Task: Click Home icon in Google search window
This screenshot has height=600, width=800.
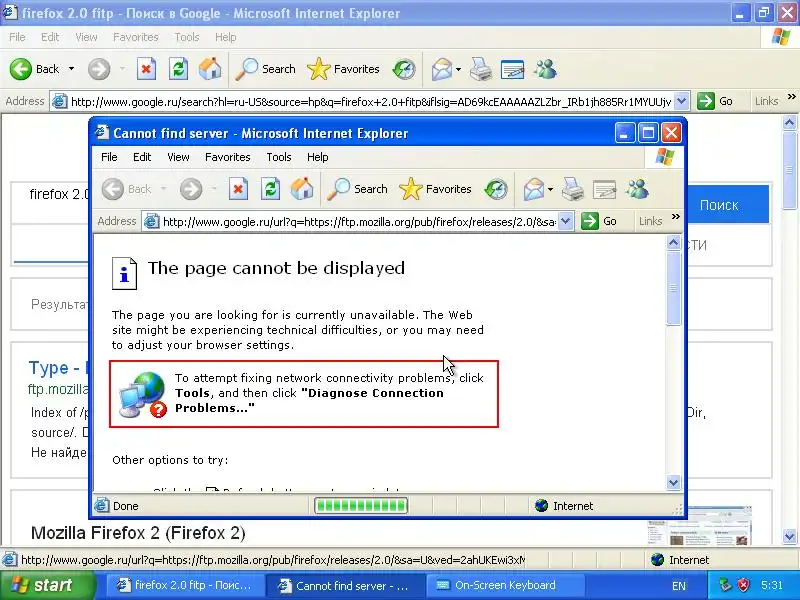Action: 210,69
